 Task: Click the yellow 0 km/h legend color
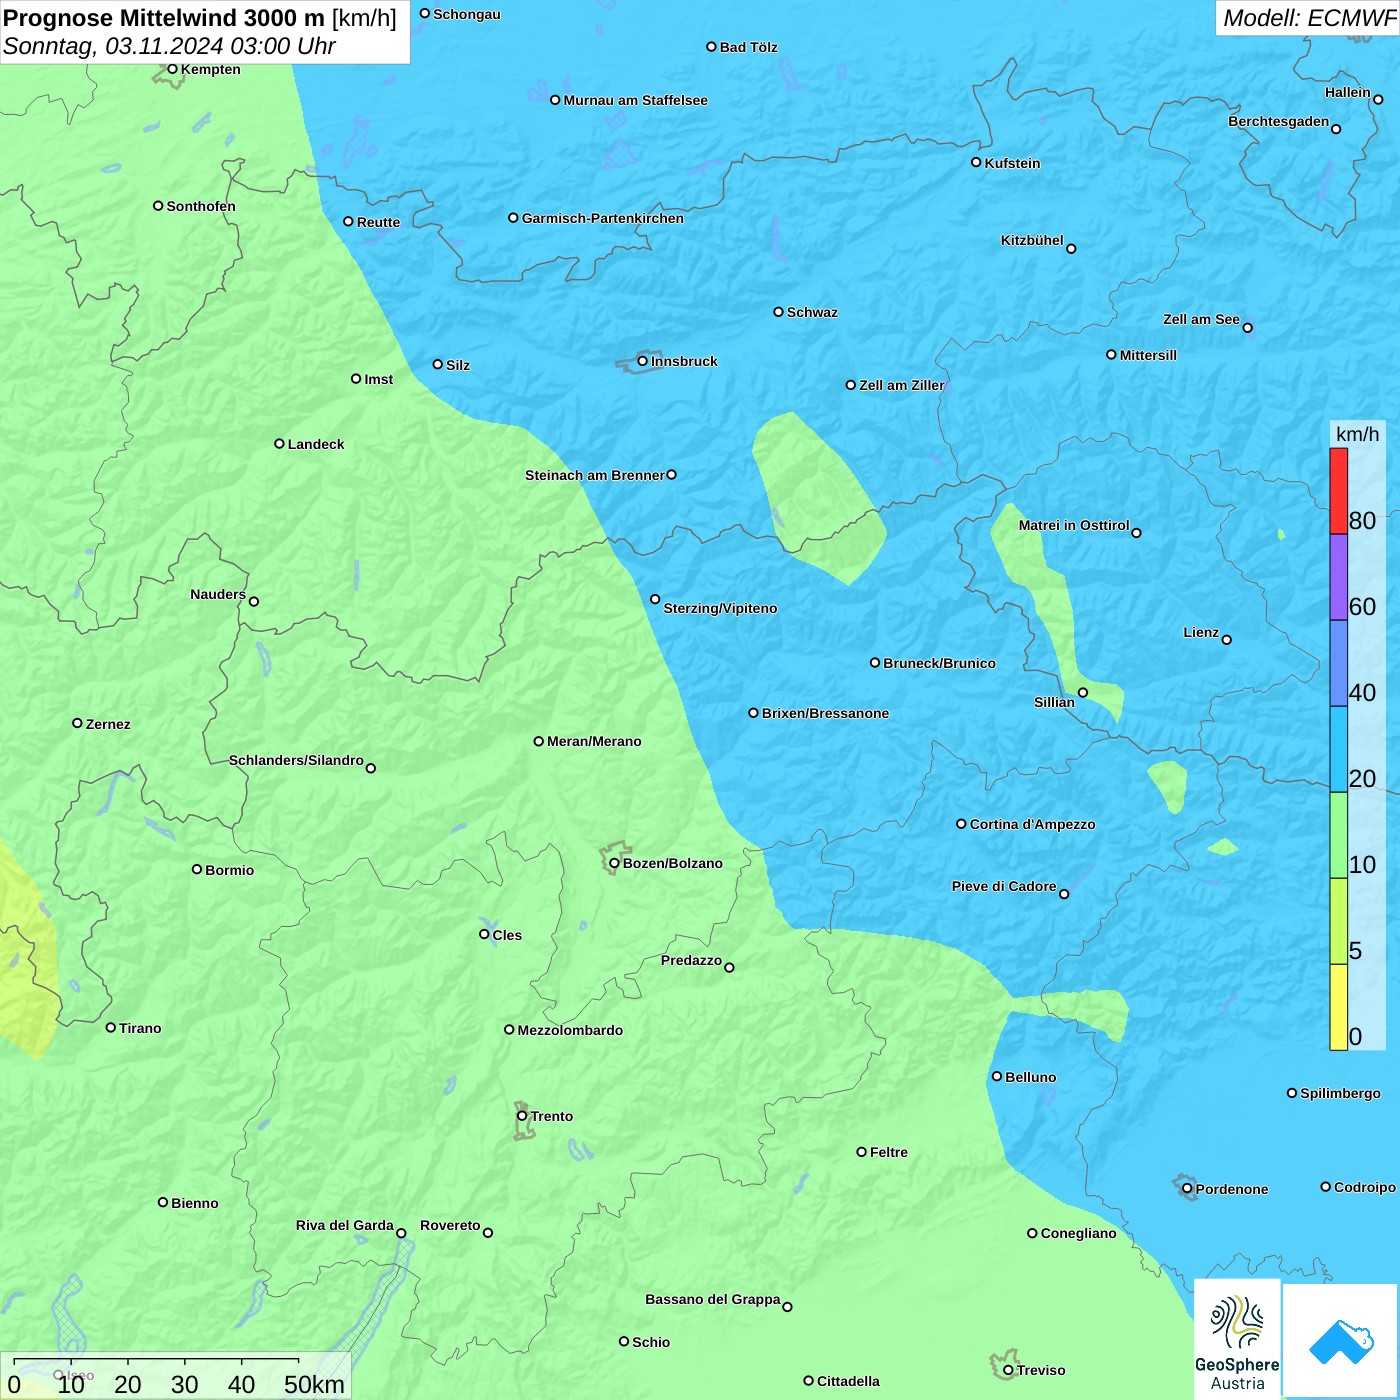1339,1007
